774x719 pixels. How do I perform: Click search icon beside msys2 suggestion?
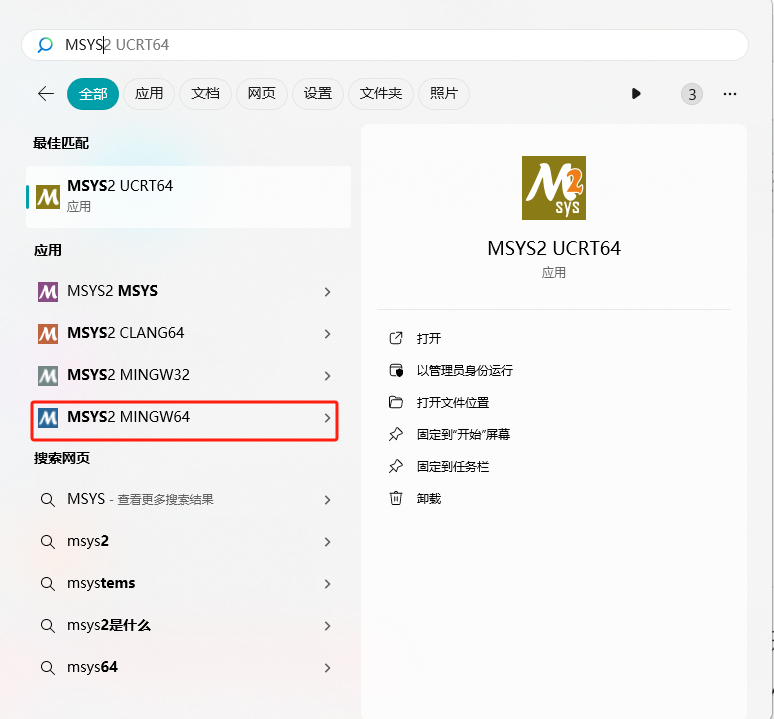tap(47, 542)
